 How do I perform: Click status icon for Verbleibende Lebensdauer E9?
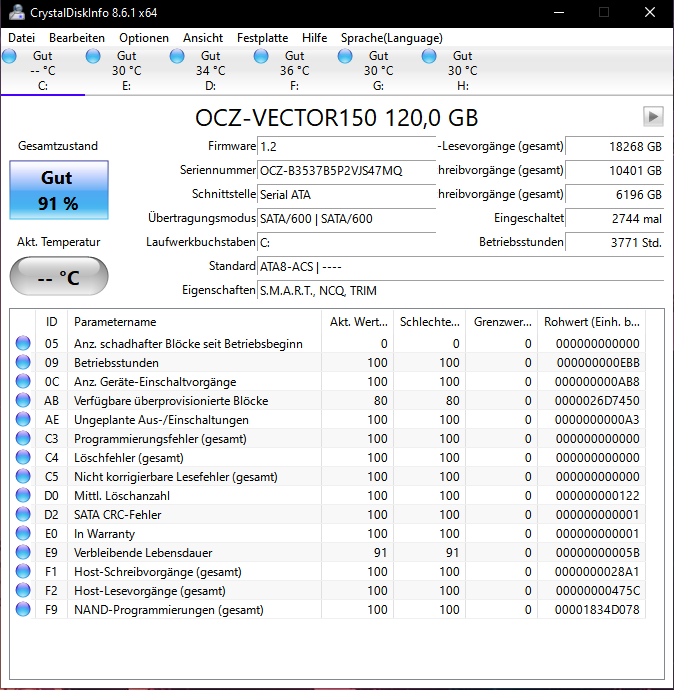23,552
